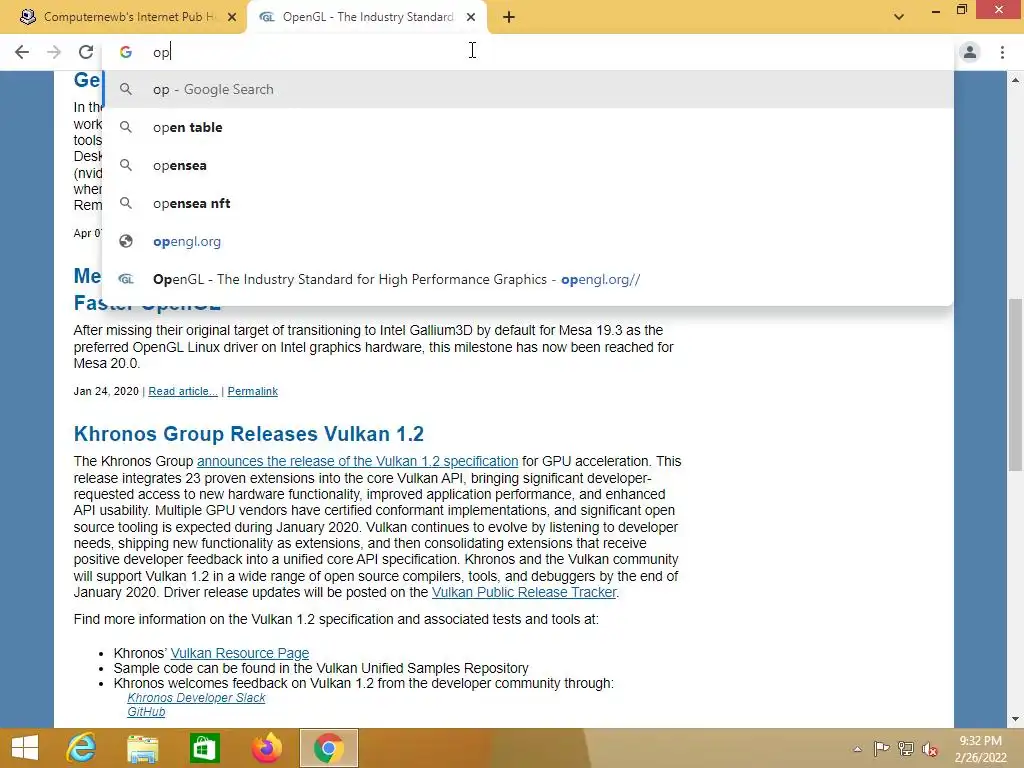Visit the Vulkan Resource Page link
Image resolution: width=1024 pixels, height=768 pixels.
[x=240, y=653]
